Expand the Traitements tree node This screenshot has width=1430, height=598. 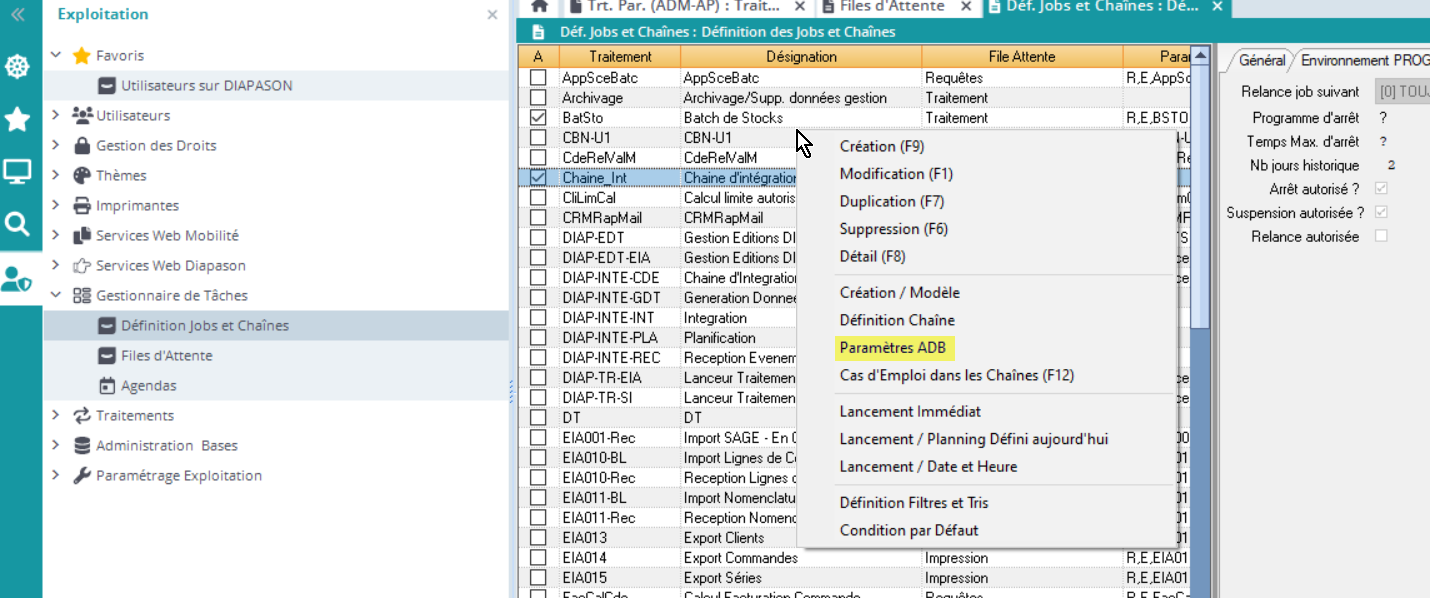coord(56,416)
